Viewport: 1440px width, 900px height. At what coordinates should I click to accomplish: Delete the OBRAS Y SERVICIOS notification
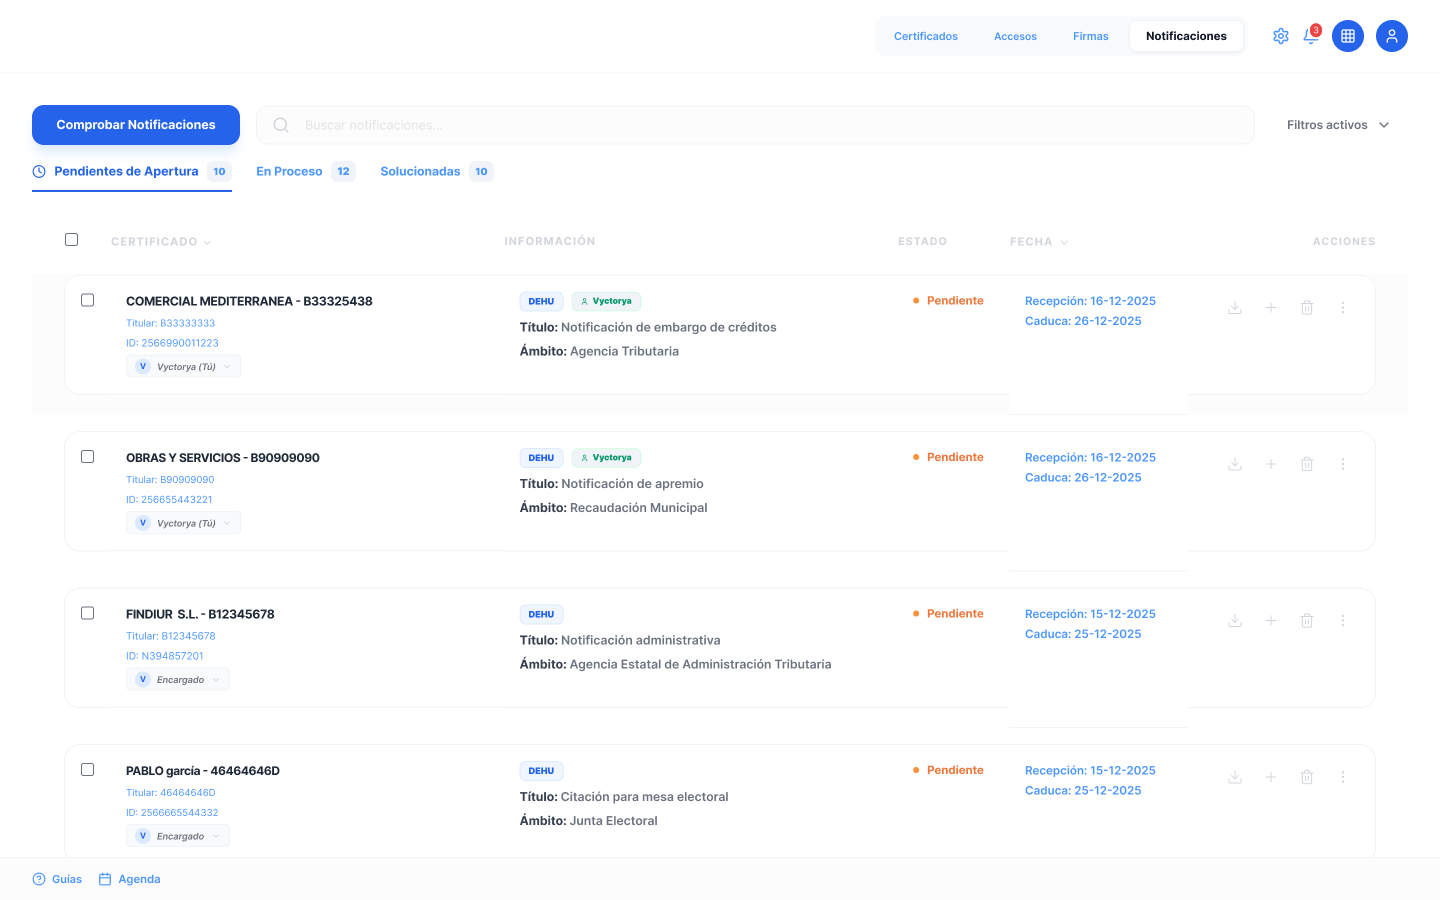point(1306,464)
